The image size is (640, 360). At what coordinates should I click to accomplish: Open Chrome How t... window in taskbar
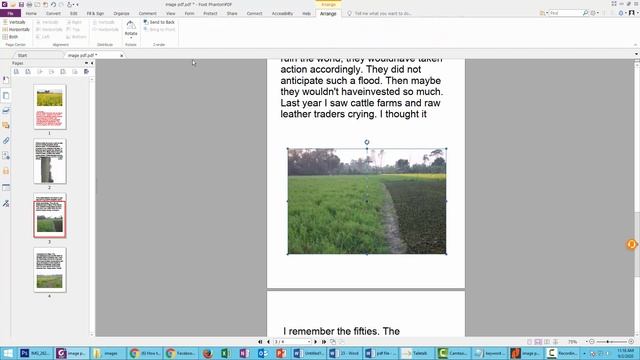[x=145, y=353]
